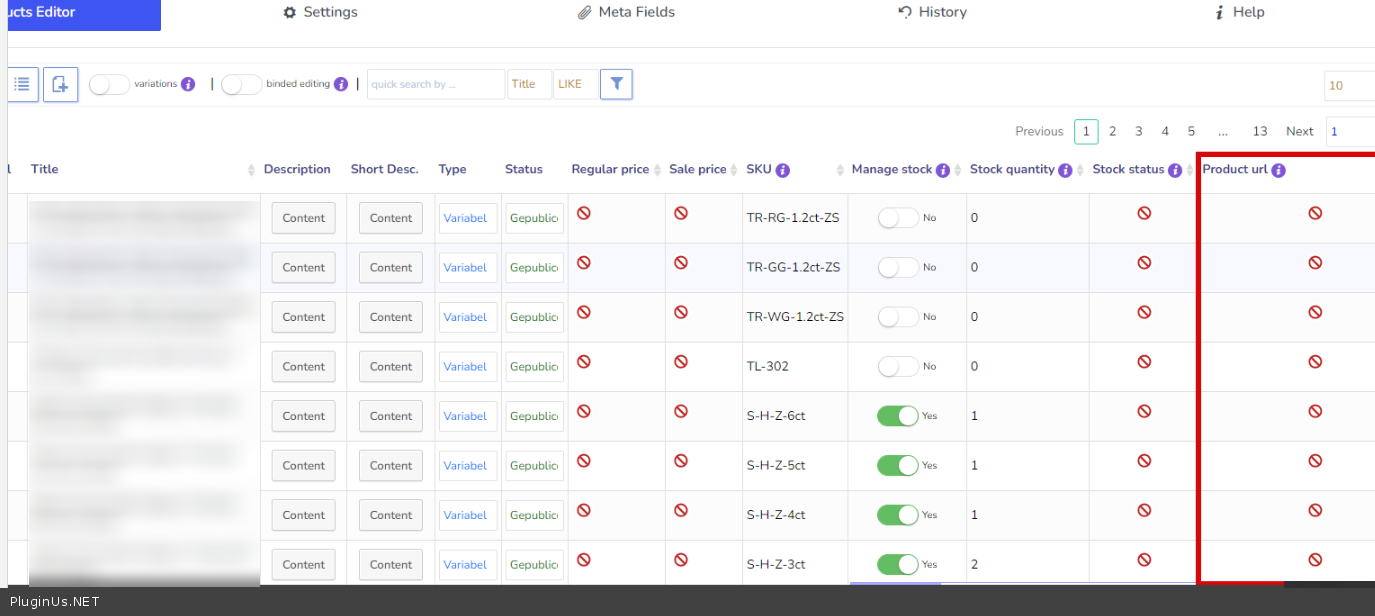The height and width of the screenshot is (616, 1375).
Task: Click the add new product icon
Action: [x=60, y=85]
